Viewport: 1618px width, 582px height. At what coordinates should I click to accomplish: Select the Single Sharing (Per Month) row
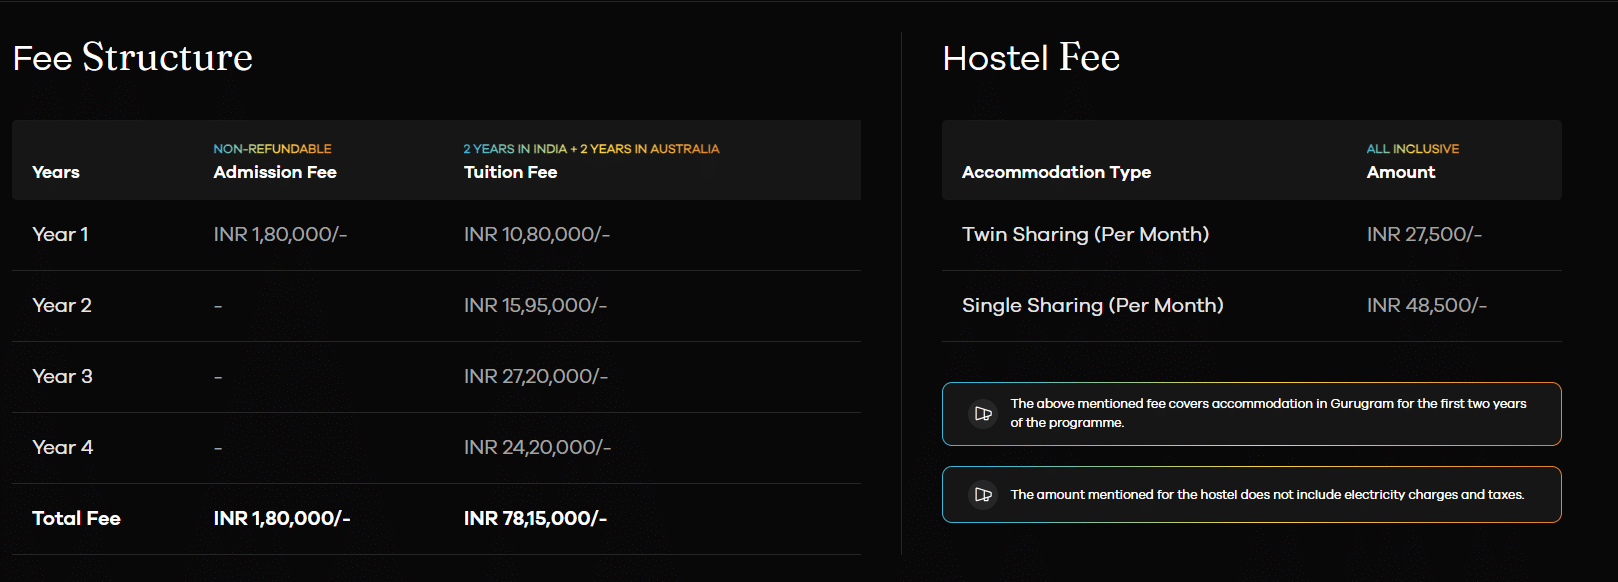(1092, 305)
